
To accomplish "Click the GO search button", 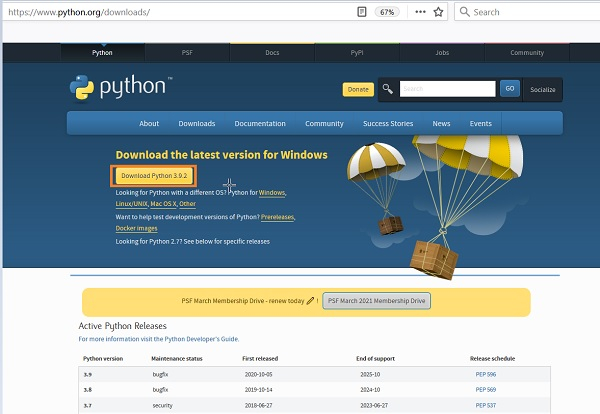I will 510,89.
